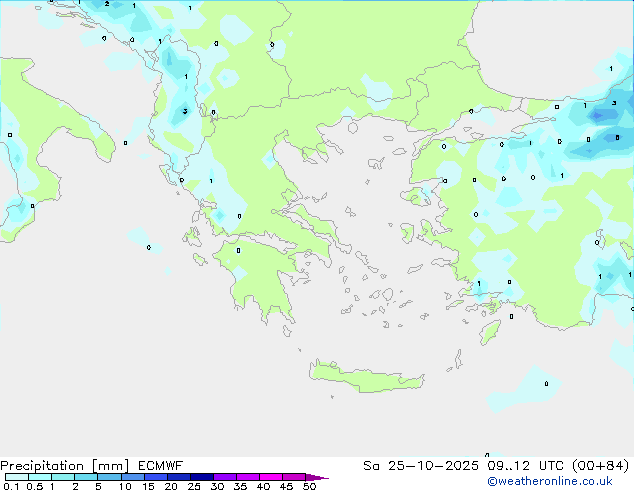Select the forecast date 'Sa 25-10-2025'
634x490 pixels.
(x=421, y=466)
